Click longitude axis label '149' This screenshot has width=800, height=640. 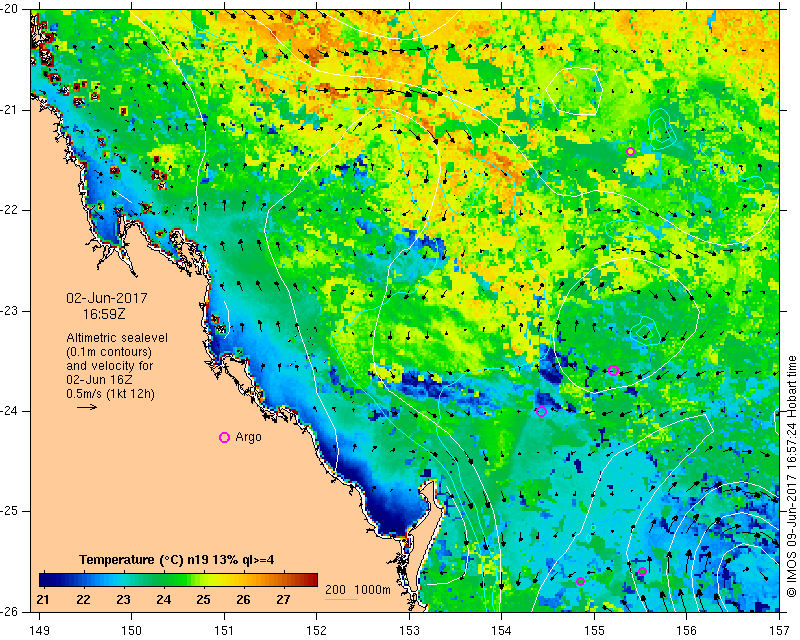coord(40,631)
